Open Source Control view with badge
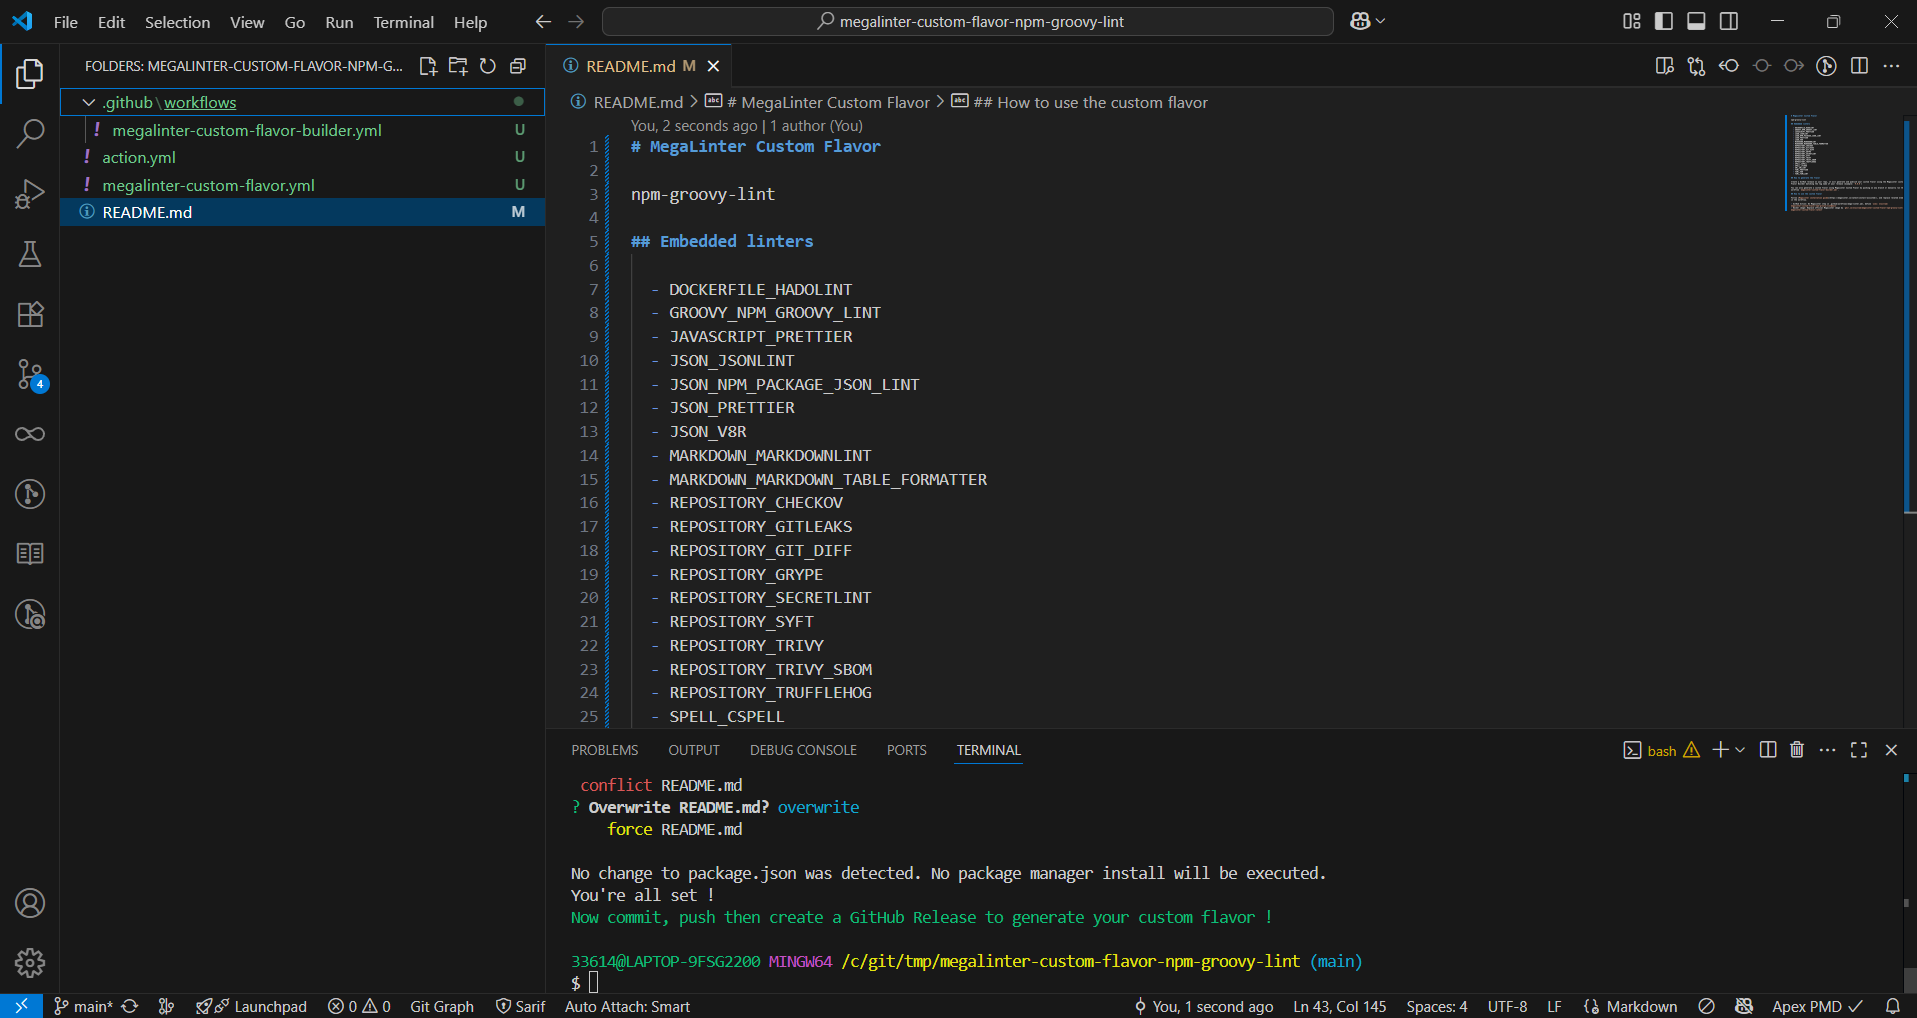1917x1018 pixels. pos(30,375)
